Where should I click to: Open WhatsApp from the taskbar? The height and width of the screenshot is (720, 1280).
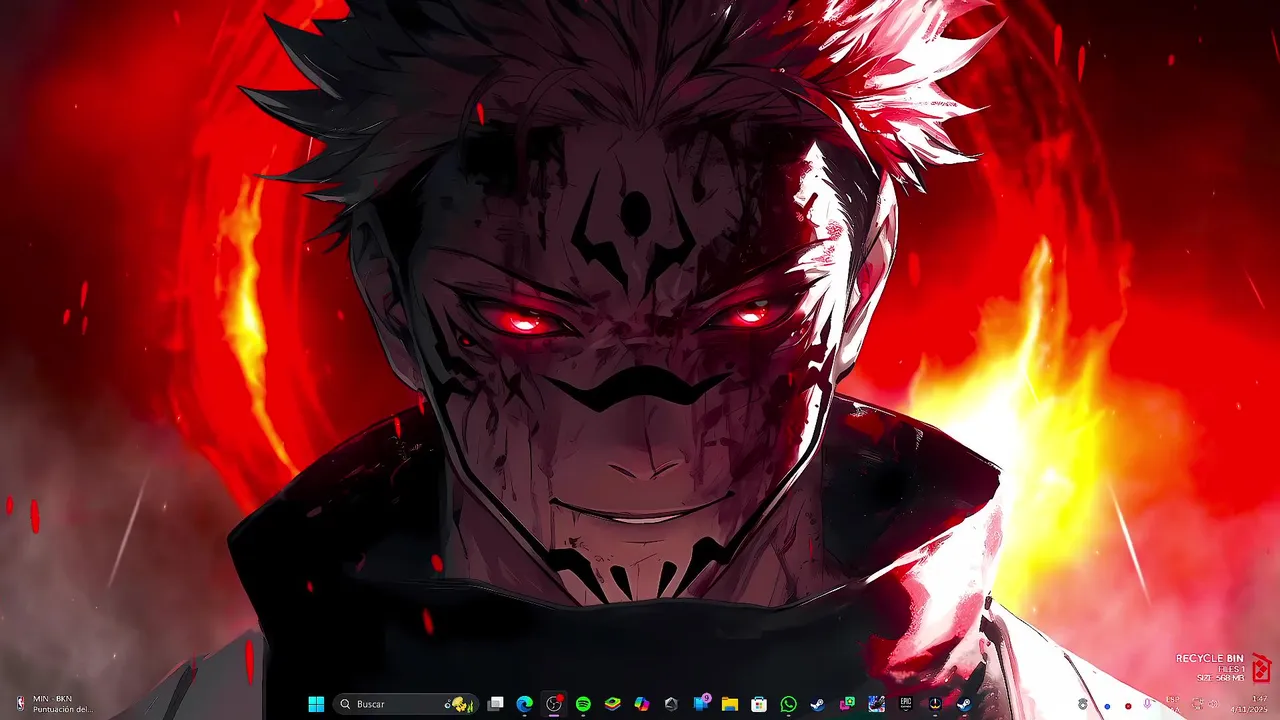pos(789,704)
